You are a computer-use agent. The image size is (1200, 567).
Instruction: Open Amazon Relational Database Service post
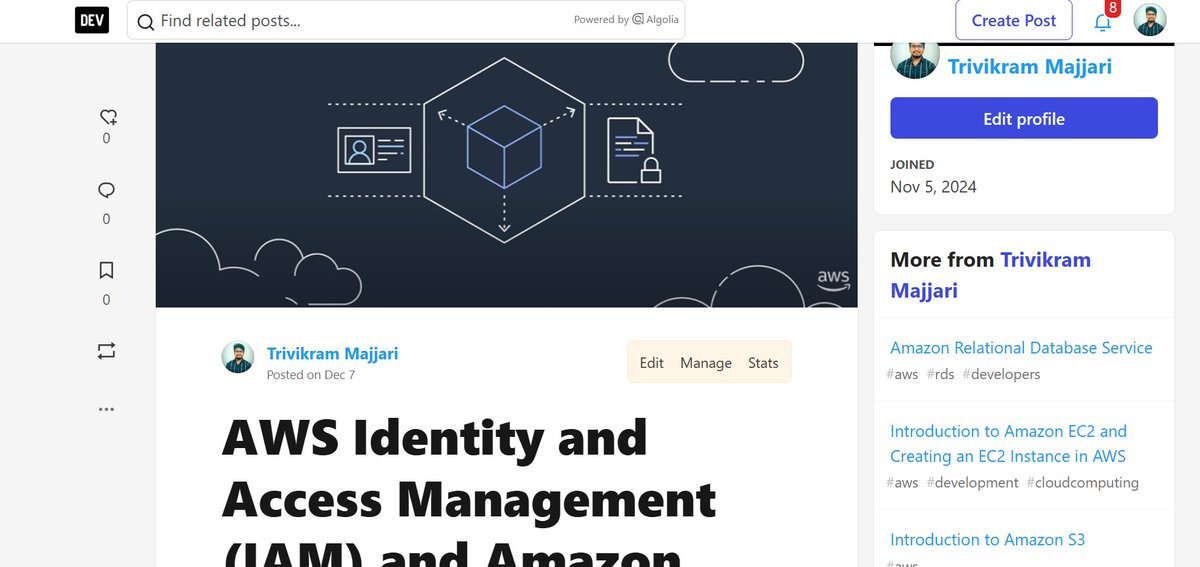[1021, 348]
